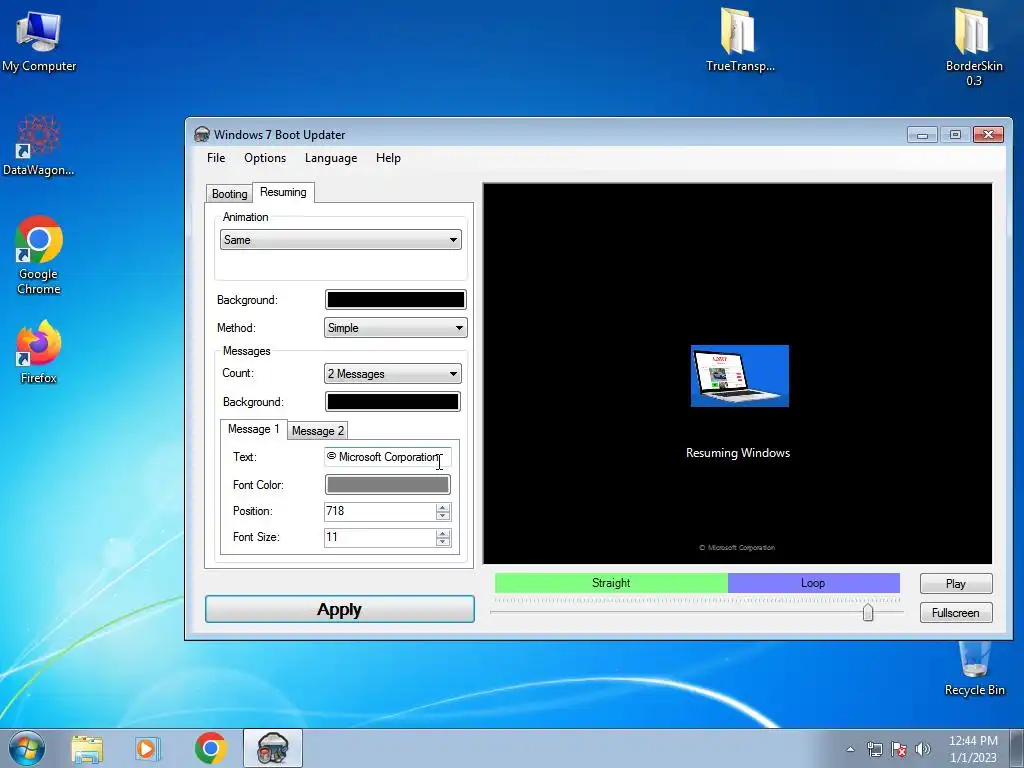Maximize the Boot Updater window
This screenshot has height=768, width=1024.
pos(955,135)
